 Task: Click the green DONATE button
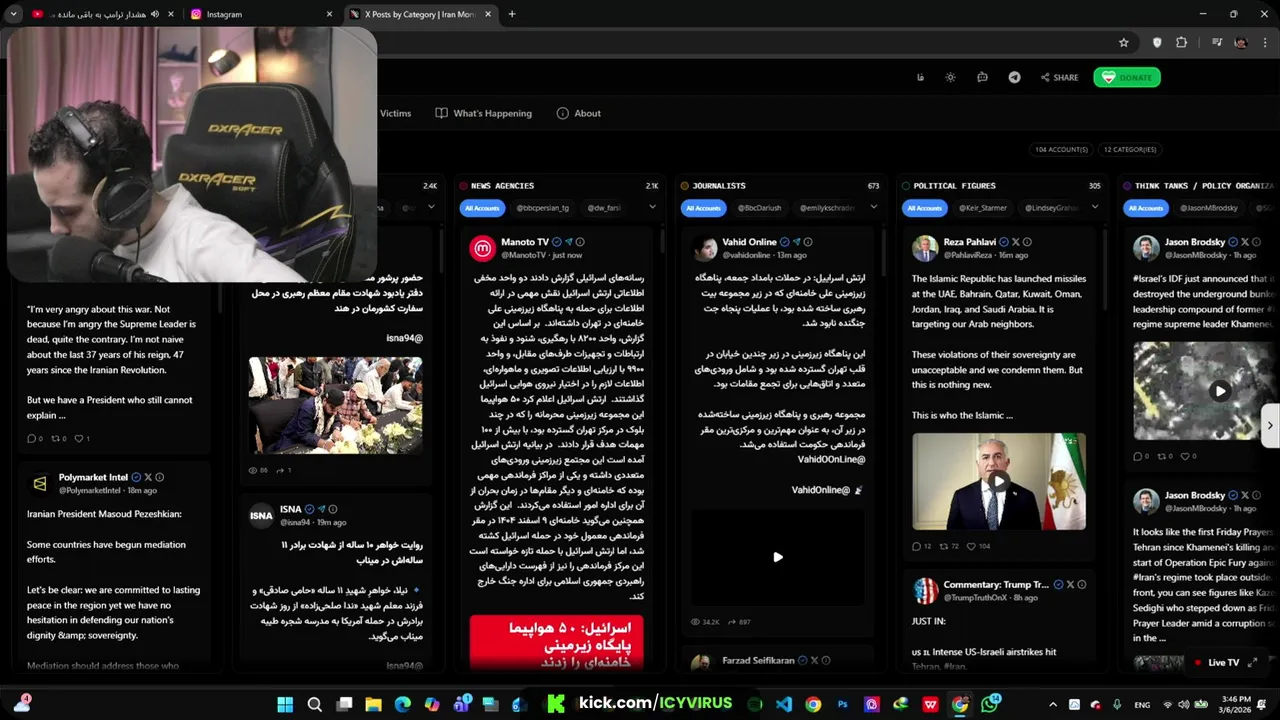1126,77
